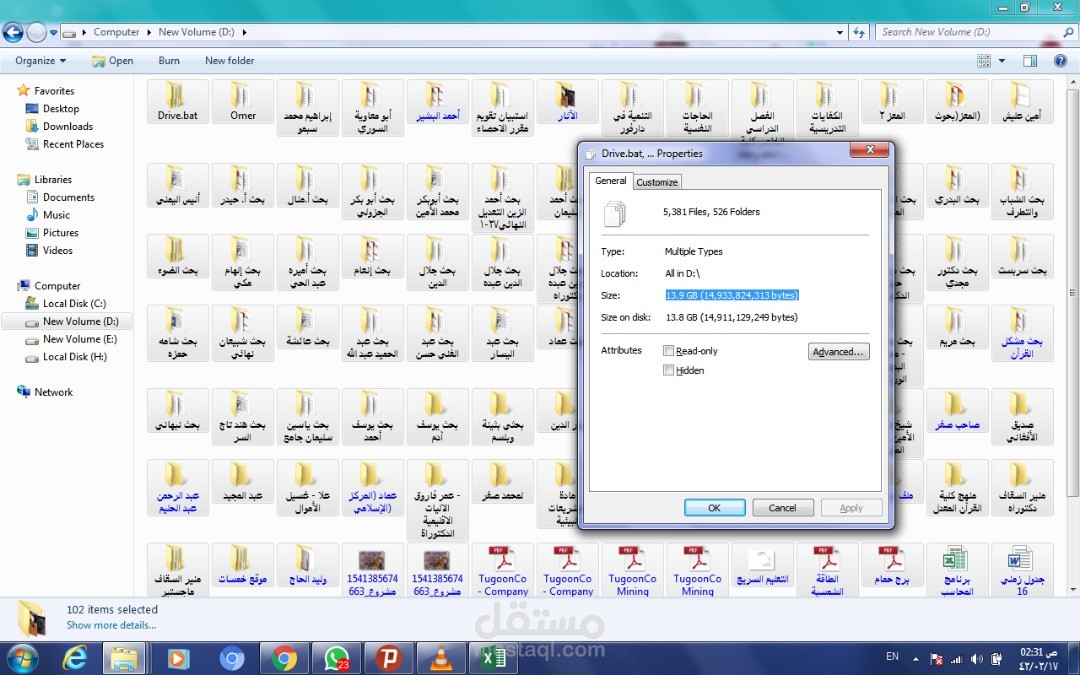
Task: Click Show more details link
Action: click(x=111, y=625)
